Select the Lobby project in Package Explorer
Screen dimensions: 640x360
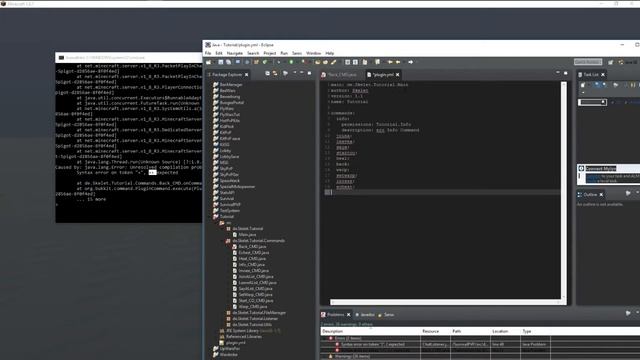(x=222, y=151)
